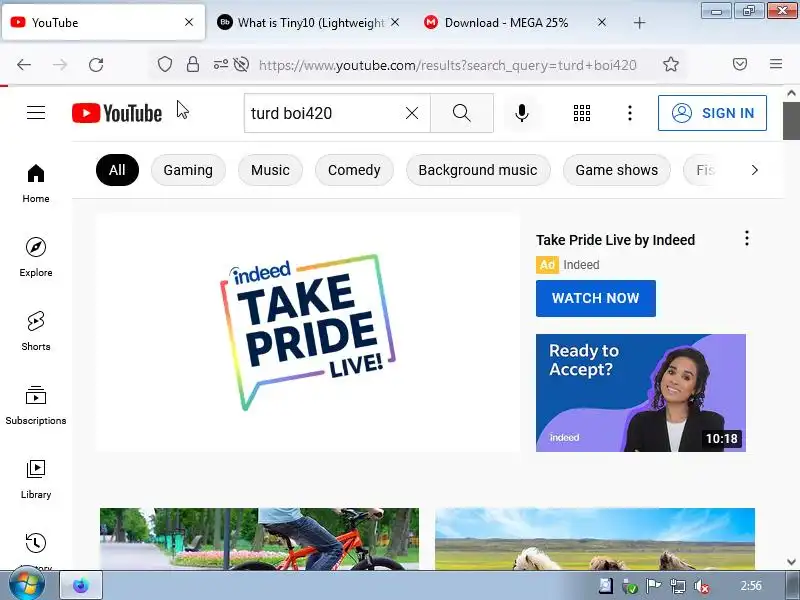Screen dimensions: 800x600
Task: Go back one page in Firefox
Action: tap(24, 64)
